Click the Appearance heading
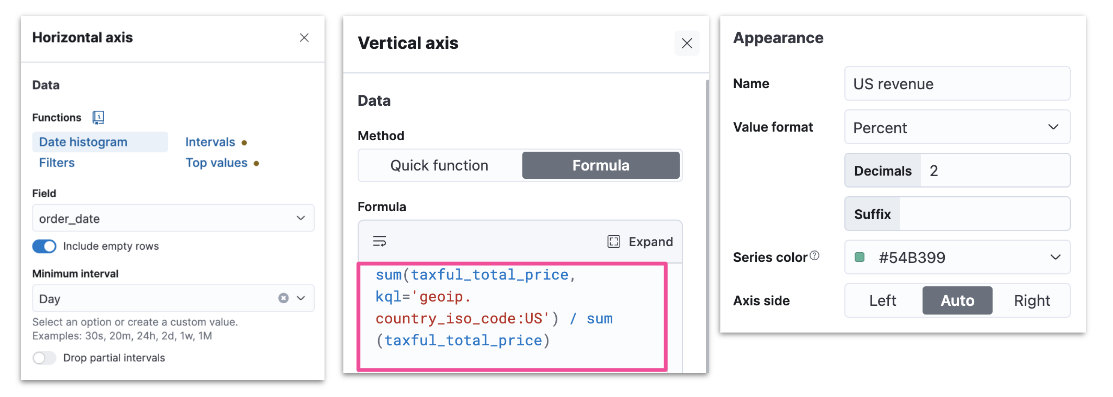 pyautogui.click(x=778, y=38)
